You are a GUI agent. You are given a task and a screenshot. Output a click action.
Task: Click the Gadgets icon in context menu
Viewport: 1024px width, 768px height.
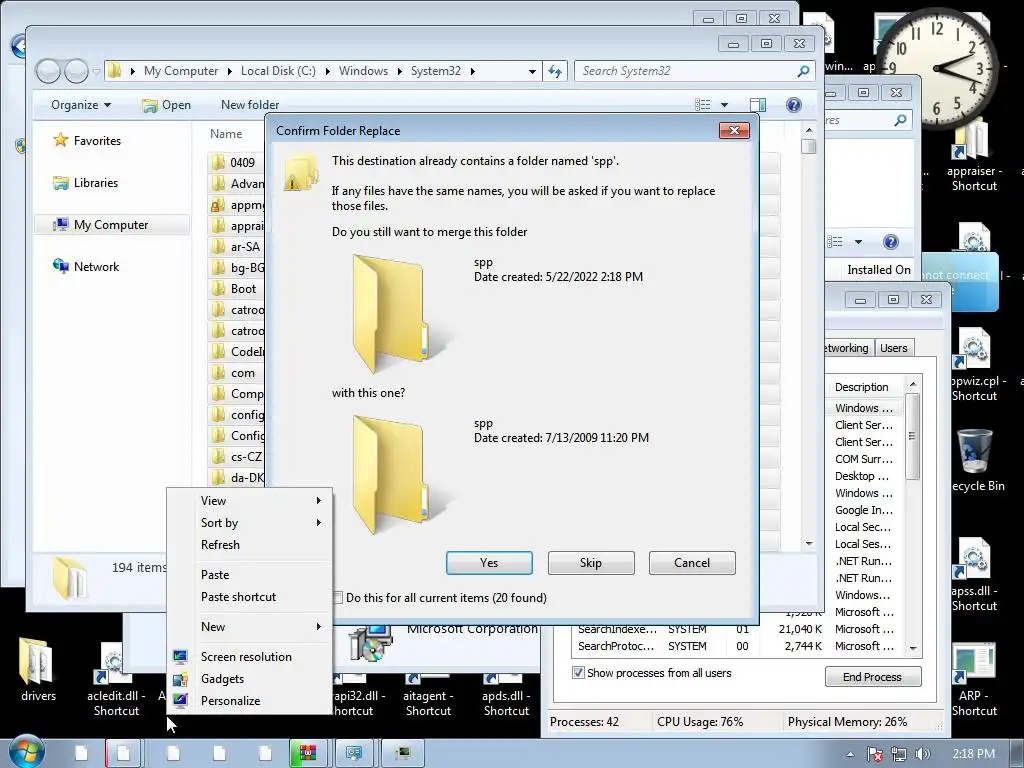click(180, 679)
